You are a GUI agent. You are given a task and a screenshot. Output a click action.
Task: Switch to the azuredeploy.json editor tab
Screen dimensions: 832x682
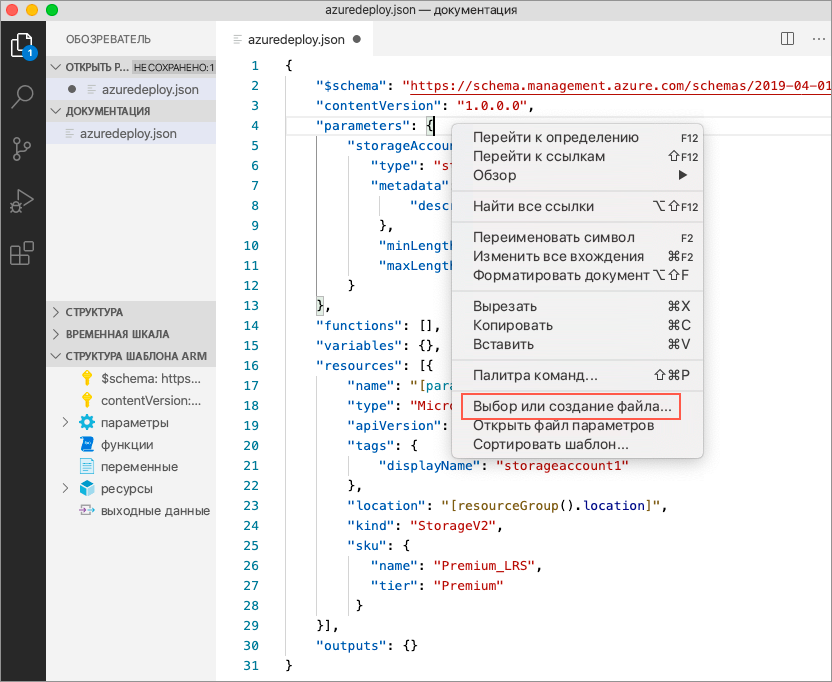[296, 39]
